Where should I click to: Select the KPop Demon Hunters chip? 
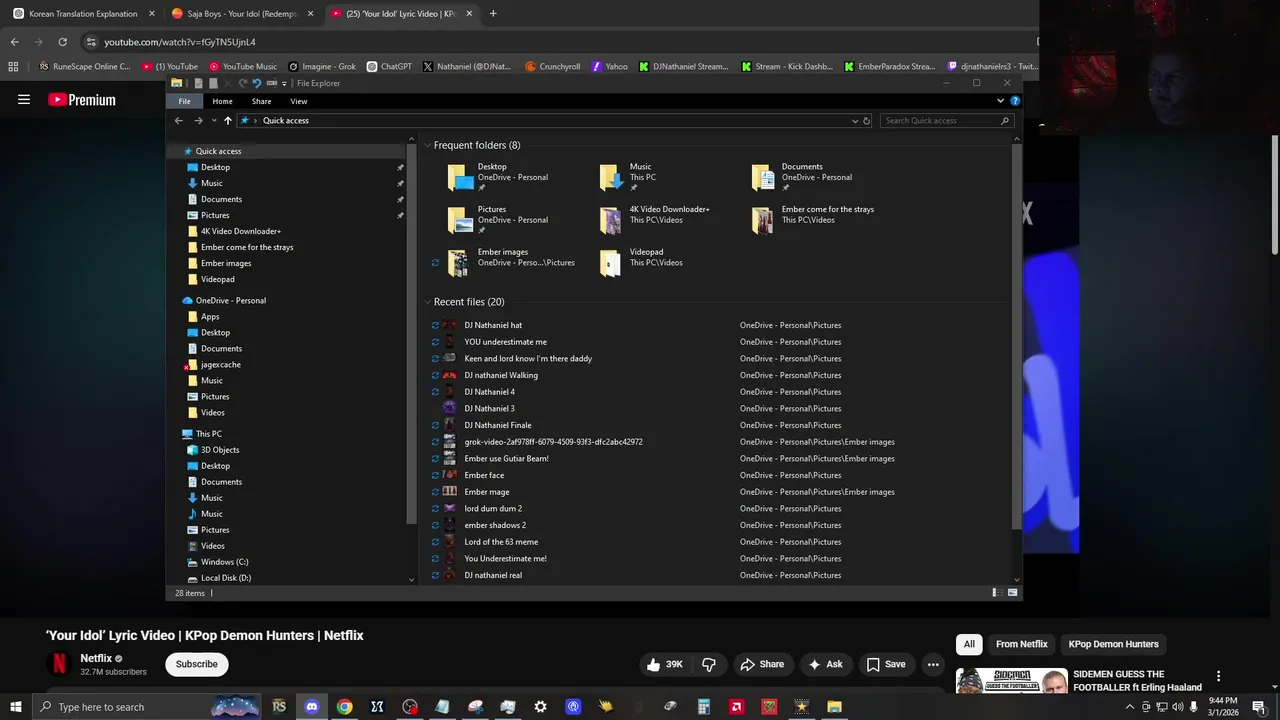point(1113,644)
